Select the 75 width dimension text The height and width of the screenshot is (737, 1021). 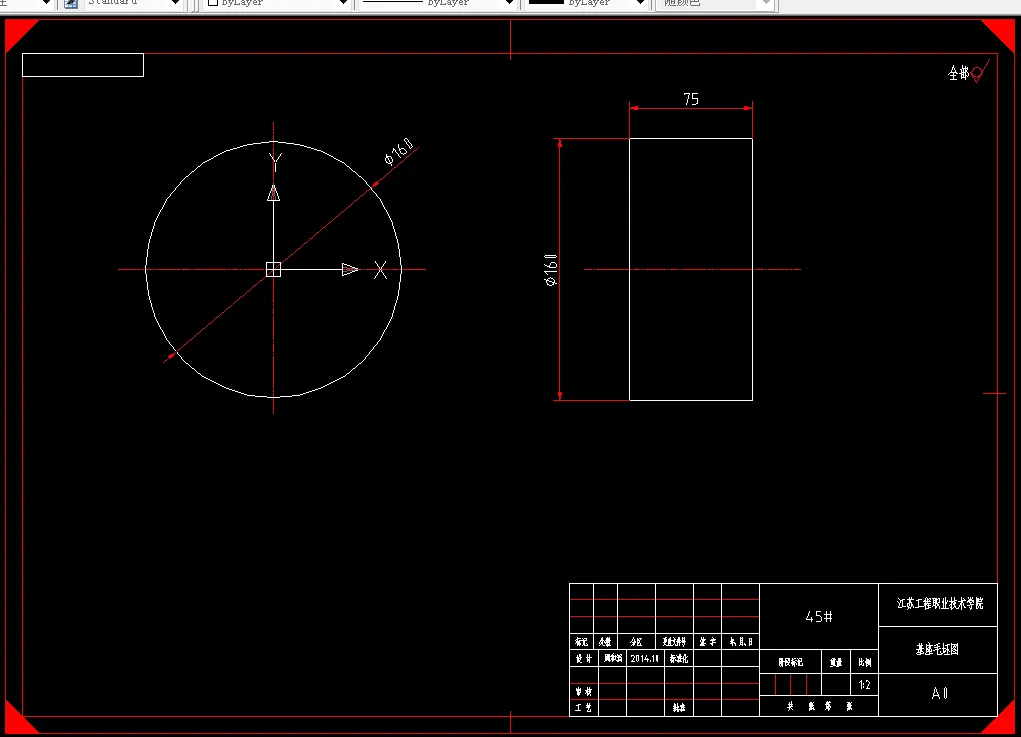[691, 99]
